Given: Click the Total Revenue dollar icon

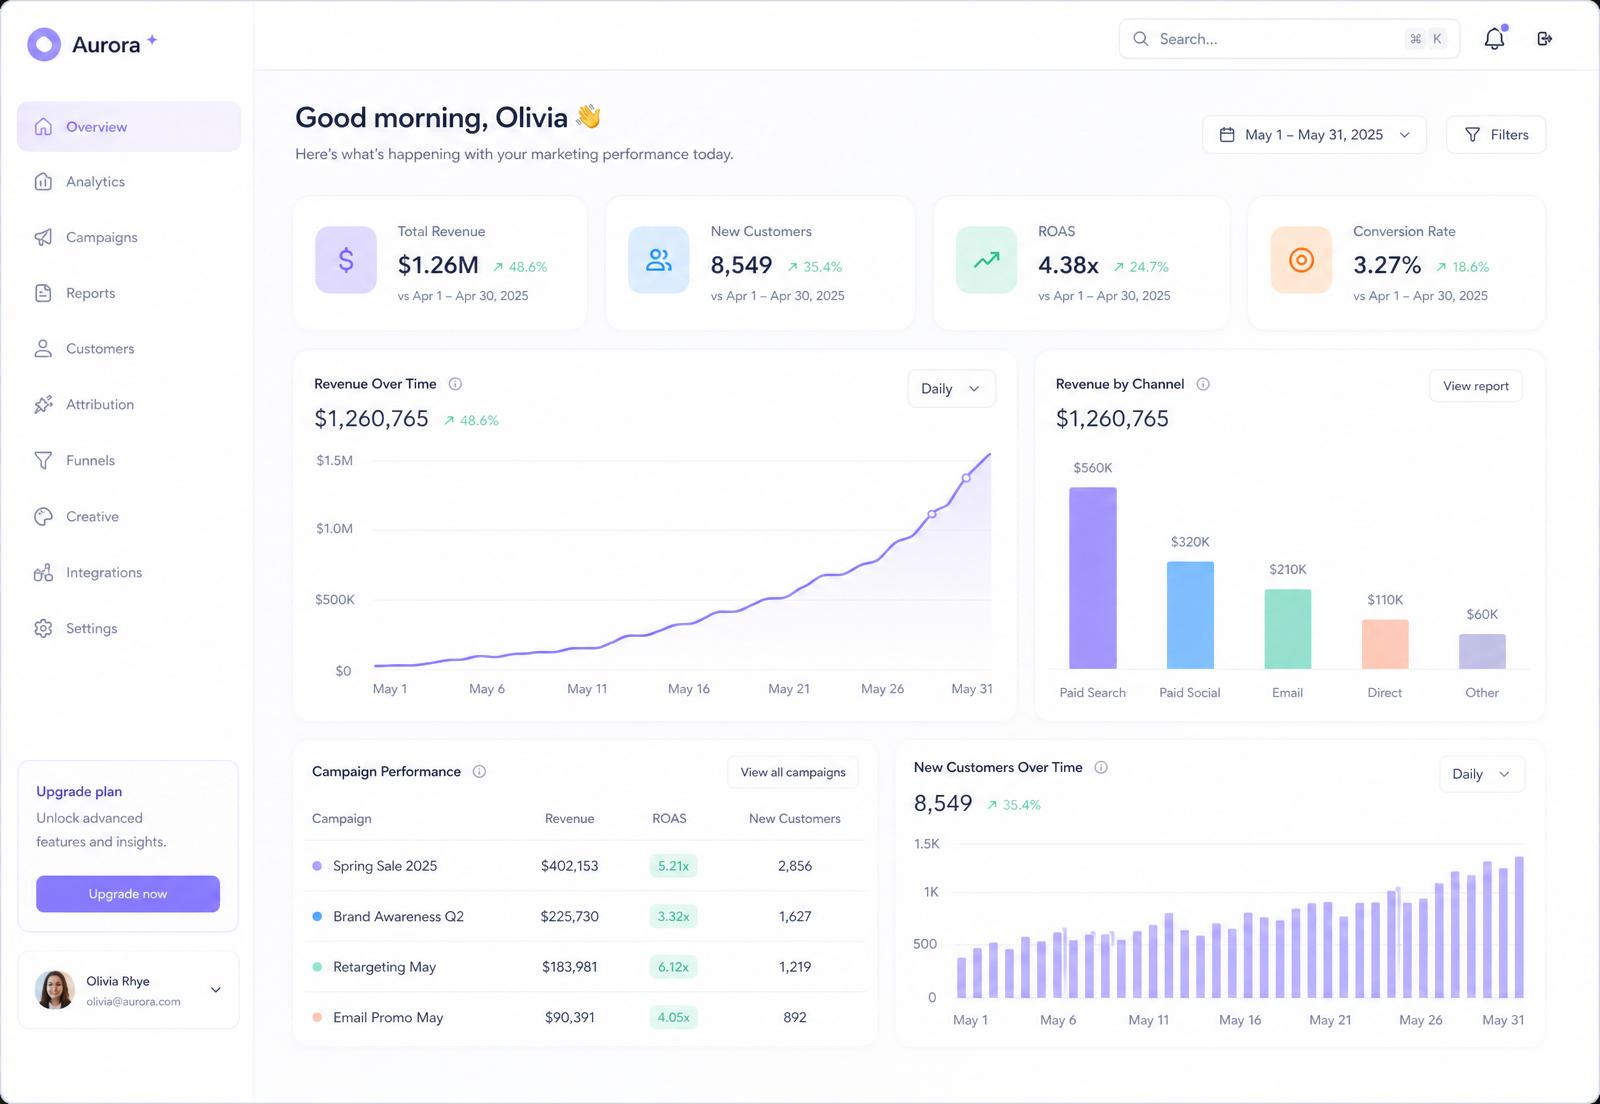Looking at the screenshot, I should pyautogui.click(x=346, y=260).
